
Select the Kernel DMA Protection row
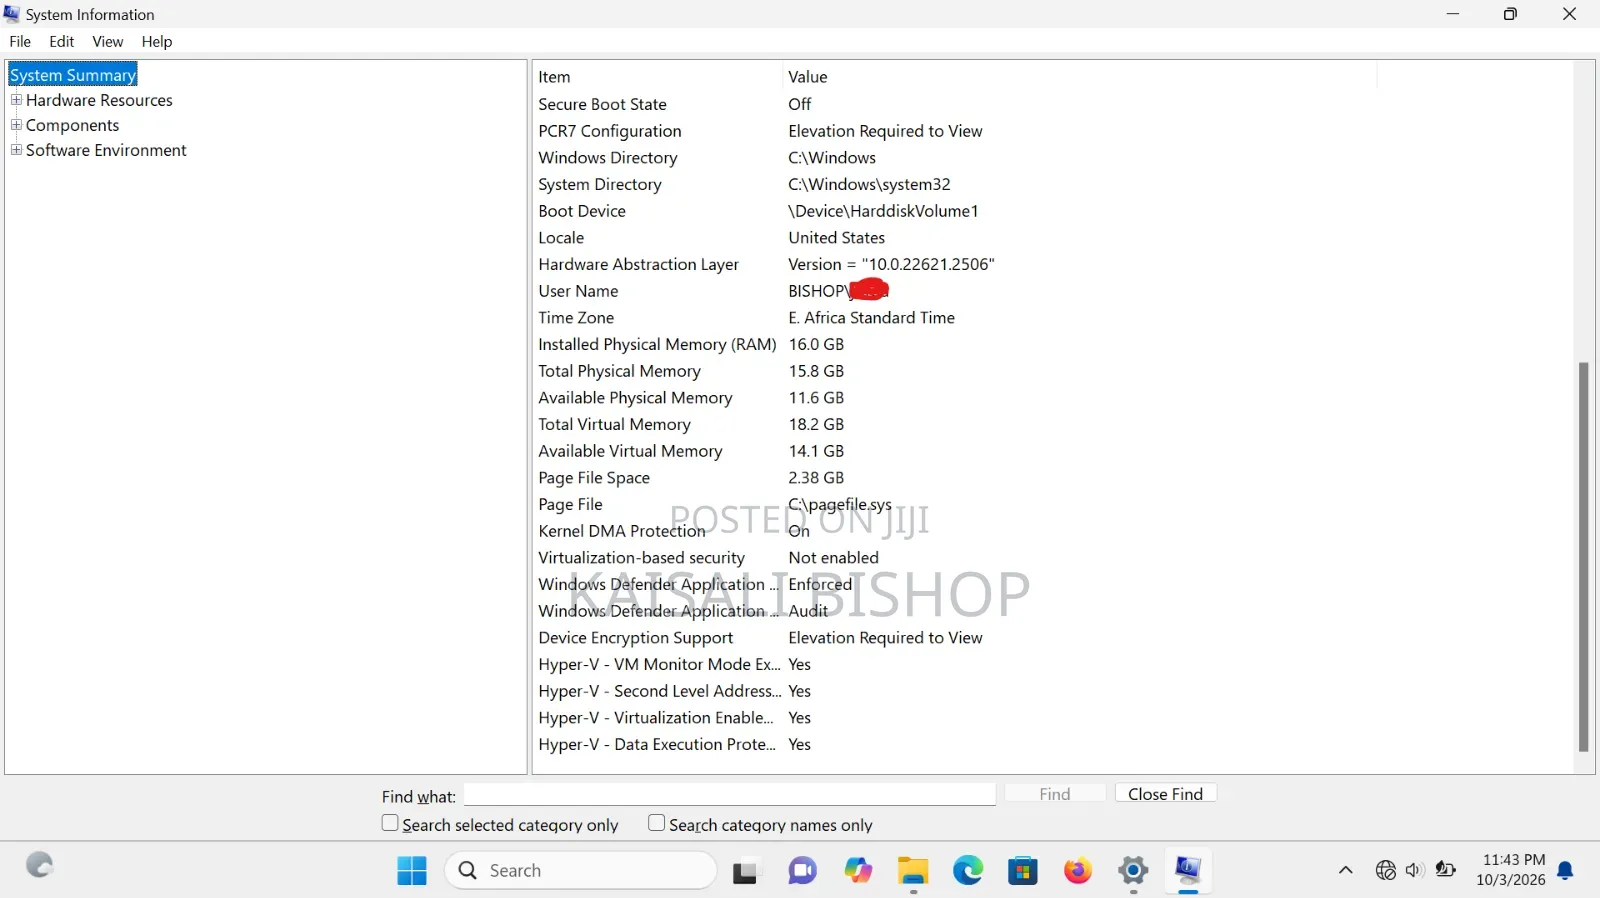click(955, 531)
